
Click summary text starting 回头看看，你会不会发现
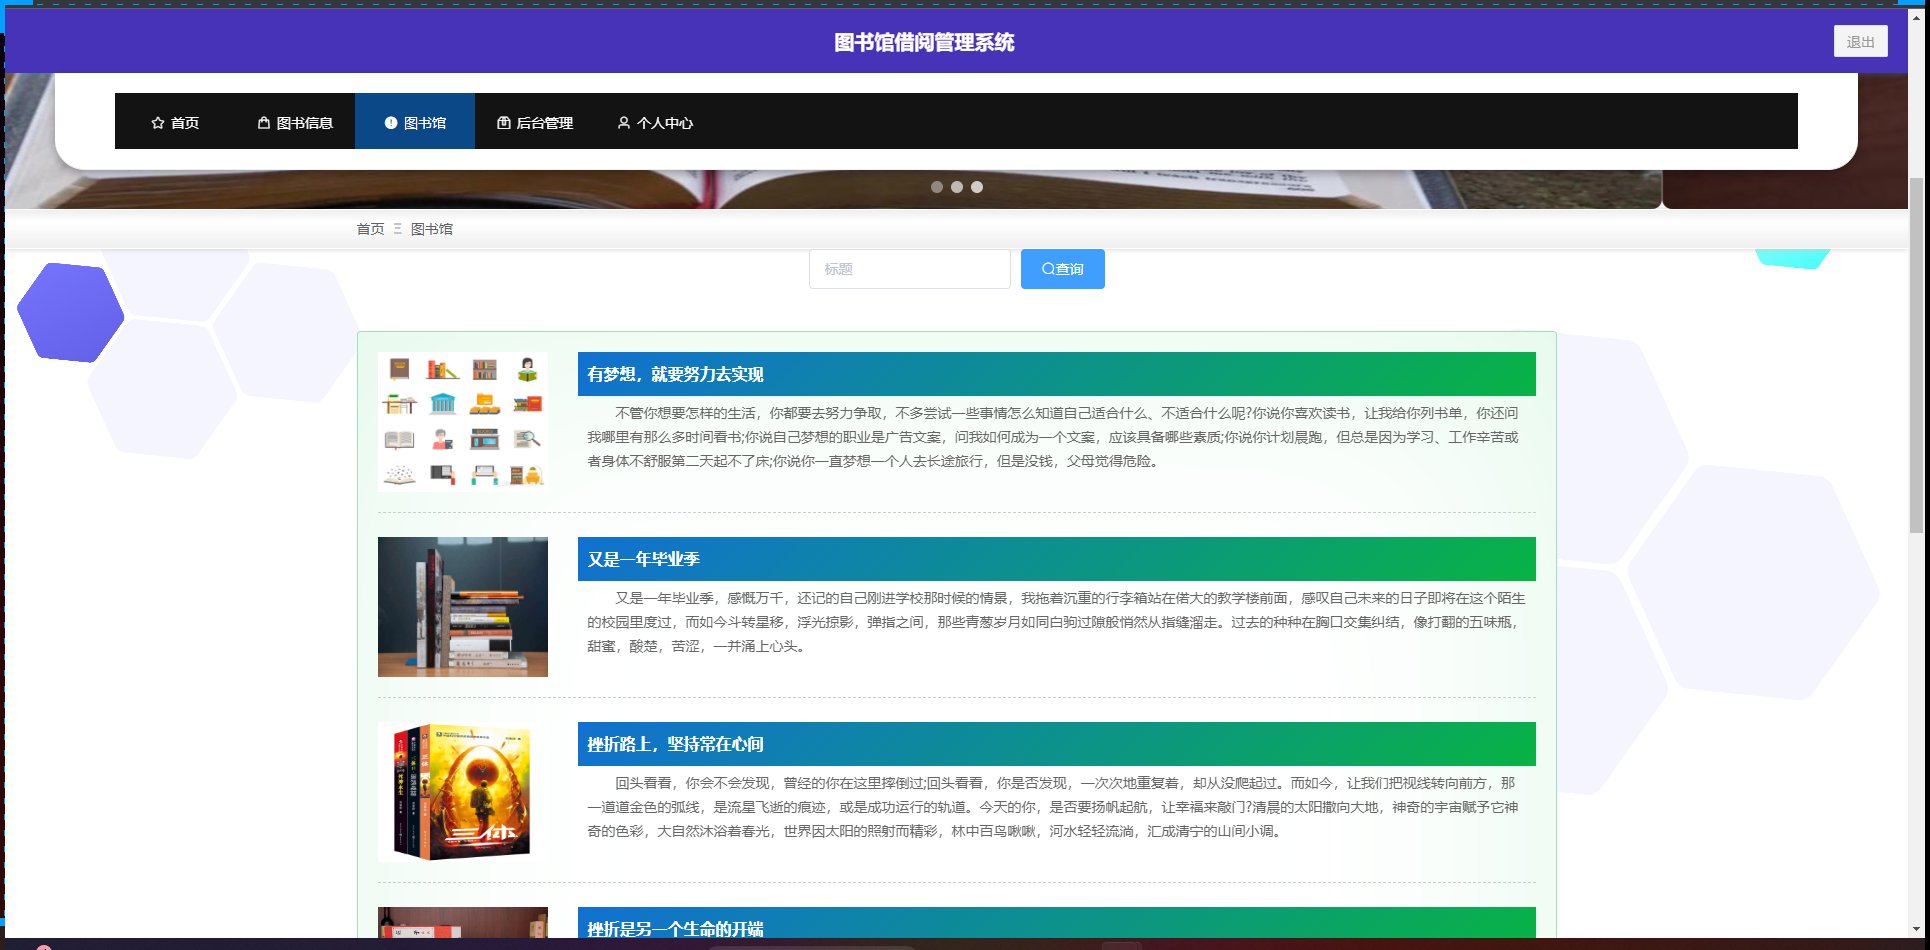pos(1053,807)
